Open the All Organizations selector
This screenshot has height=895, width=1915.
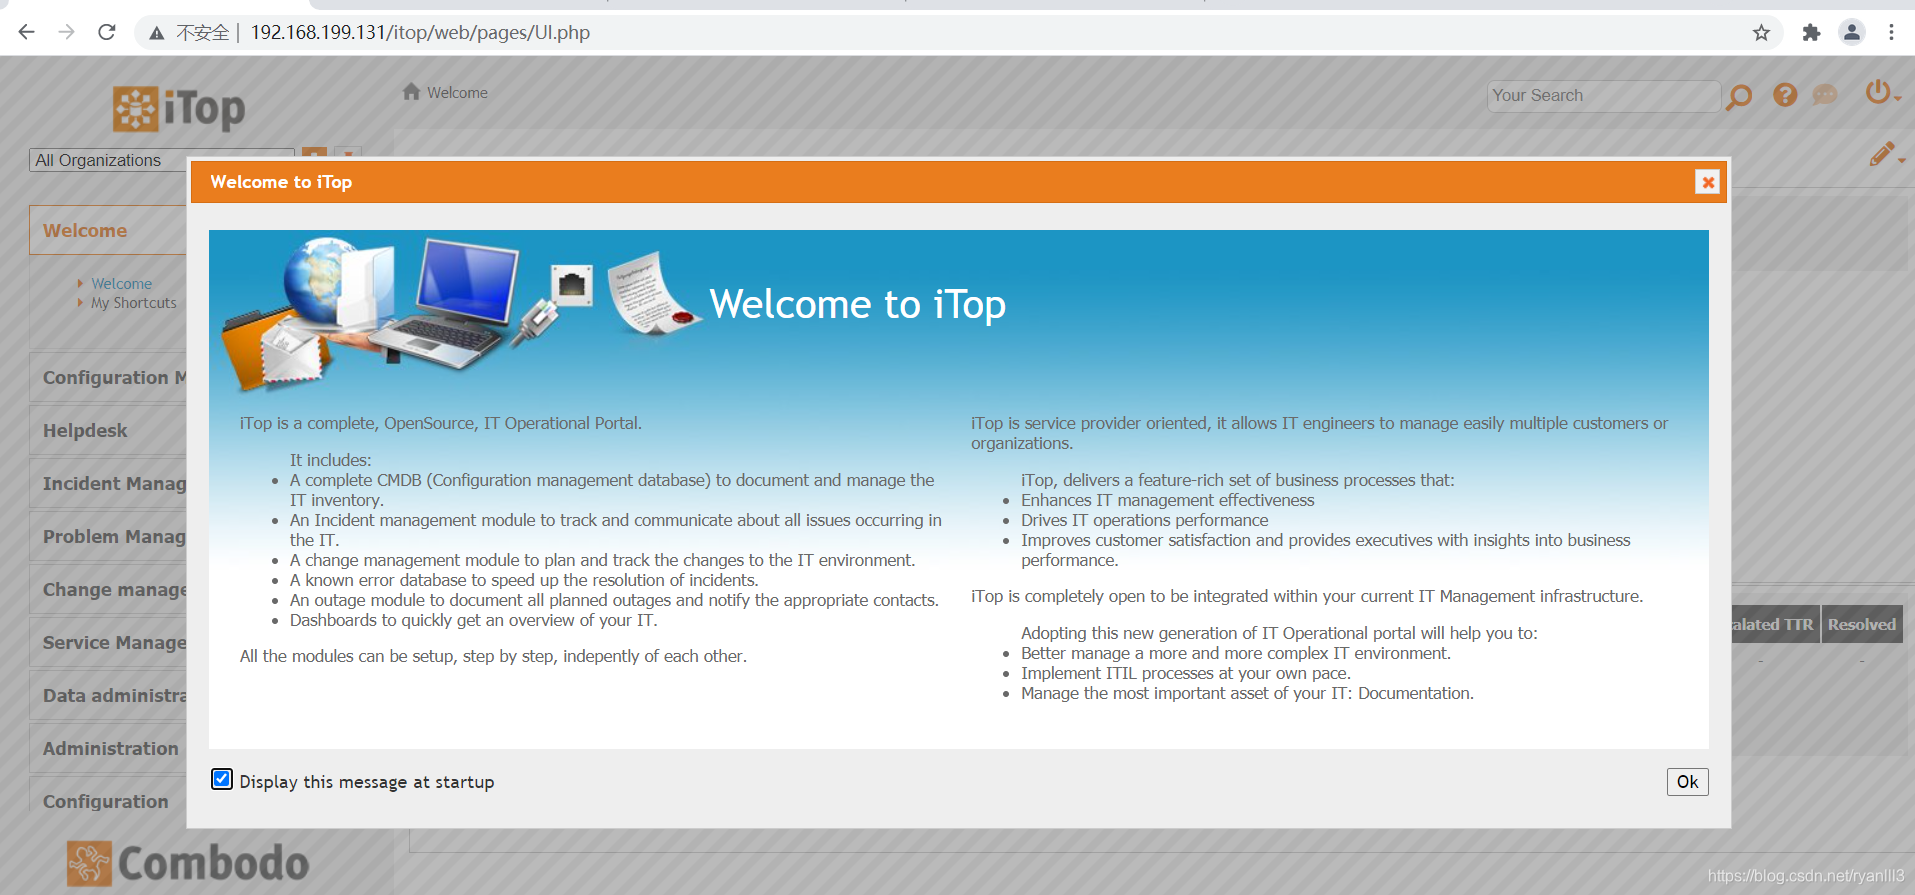[161, 160]
